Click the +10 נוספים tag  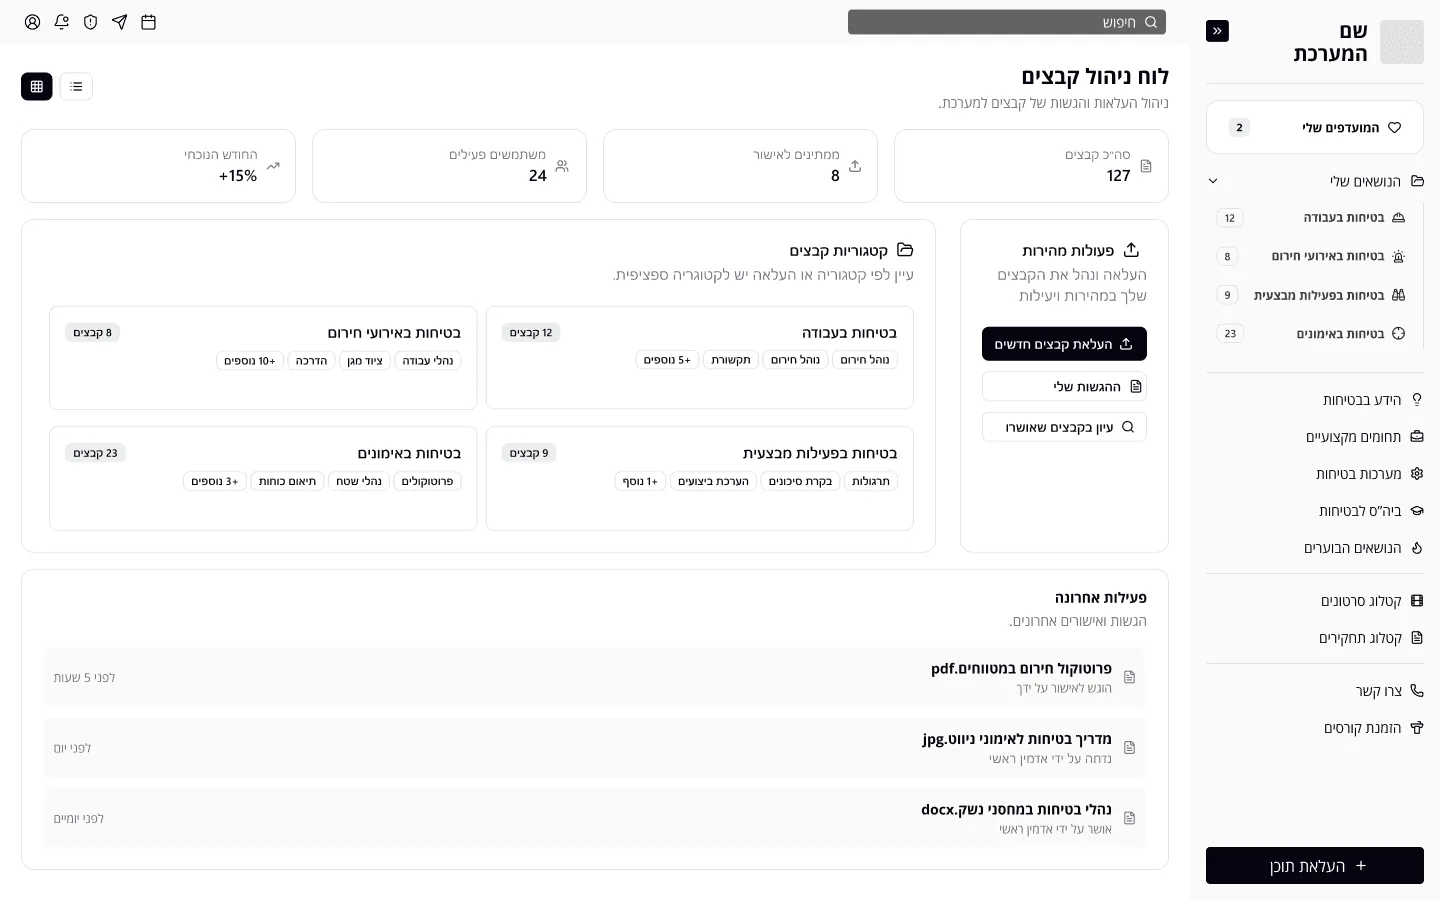click(x=250, y=361)
